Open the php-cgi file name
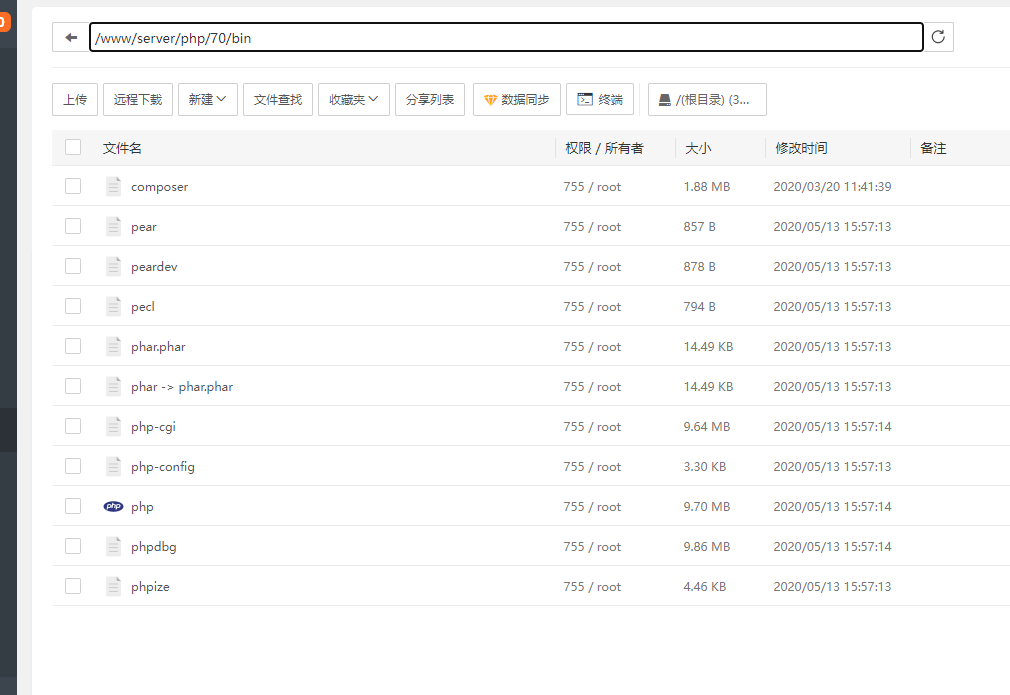This screenshot has width=1010, height=695. click(153, 426)
